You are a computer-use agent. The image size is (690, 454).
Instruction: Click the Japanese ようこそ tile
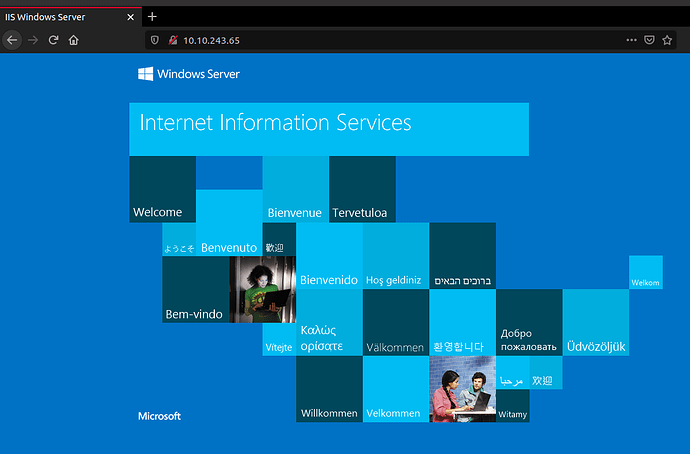pos(179,239)
